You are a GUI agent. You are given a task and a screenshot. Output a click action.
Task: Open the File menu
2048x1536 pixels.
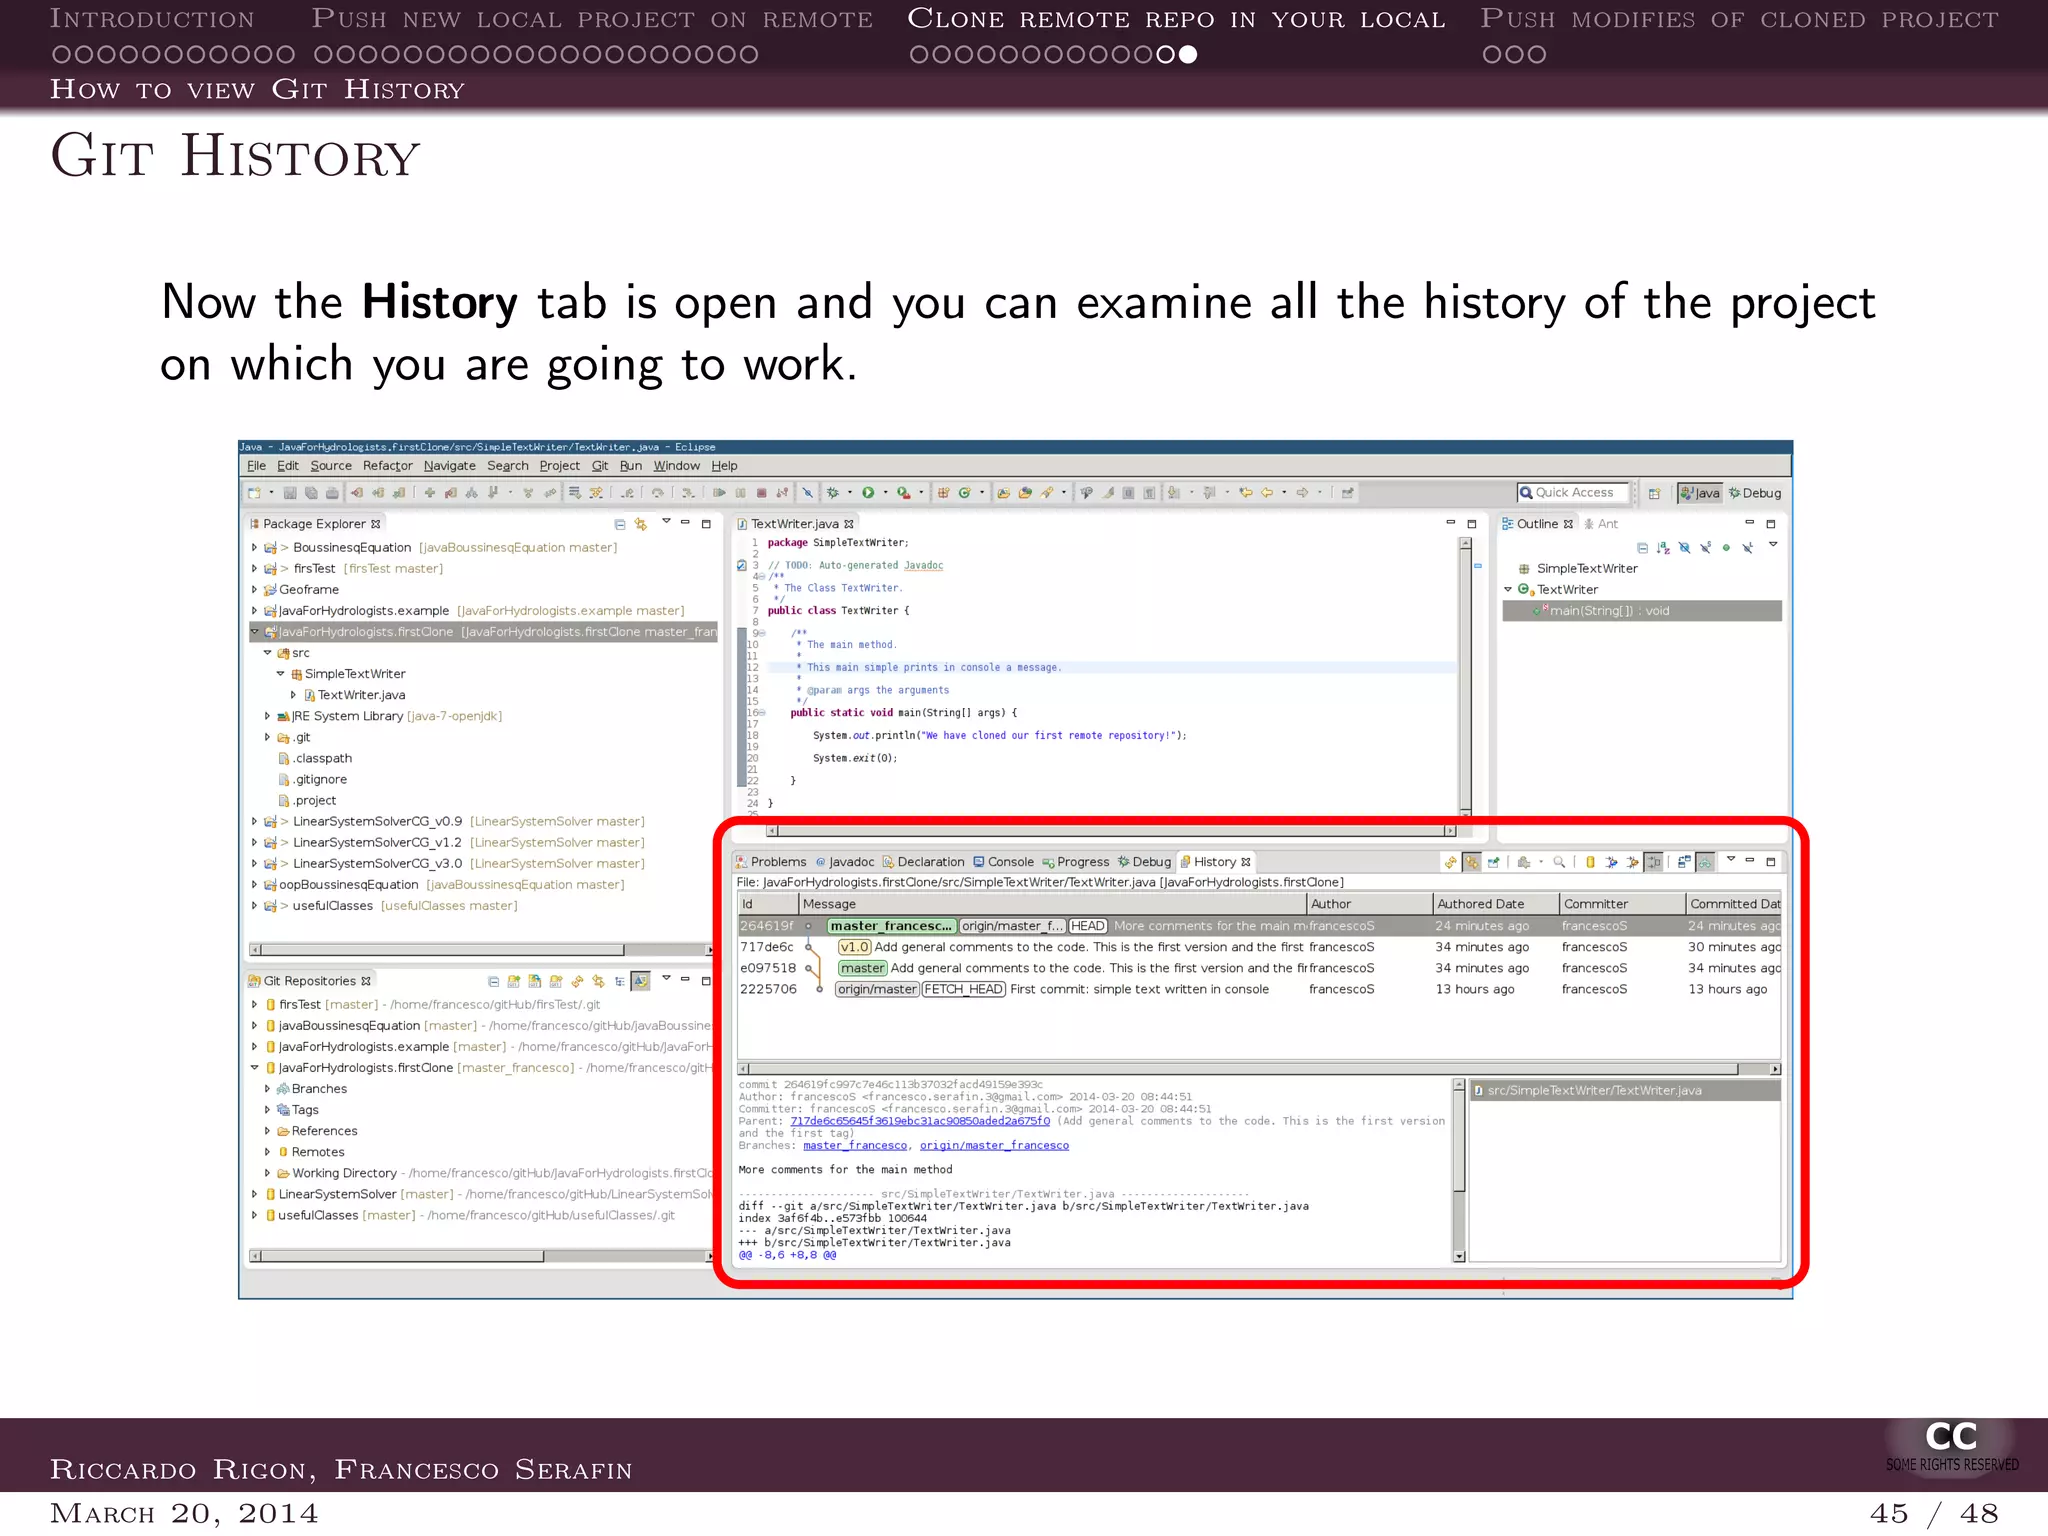point(256,466)
